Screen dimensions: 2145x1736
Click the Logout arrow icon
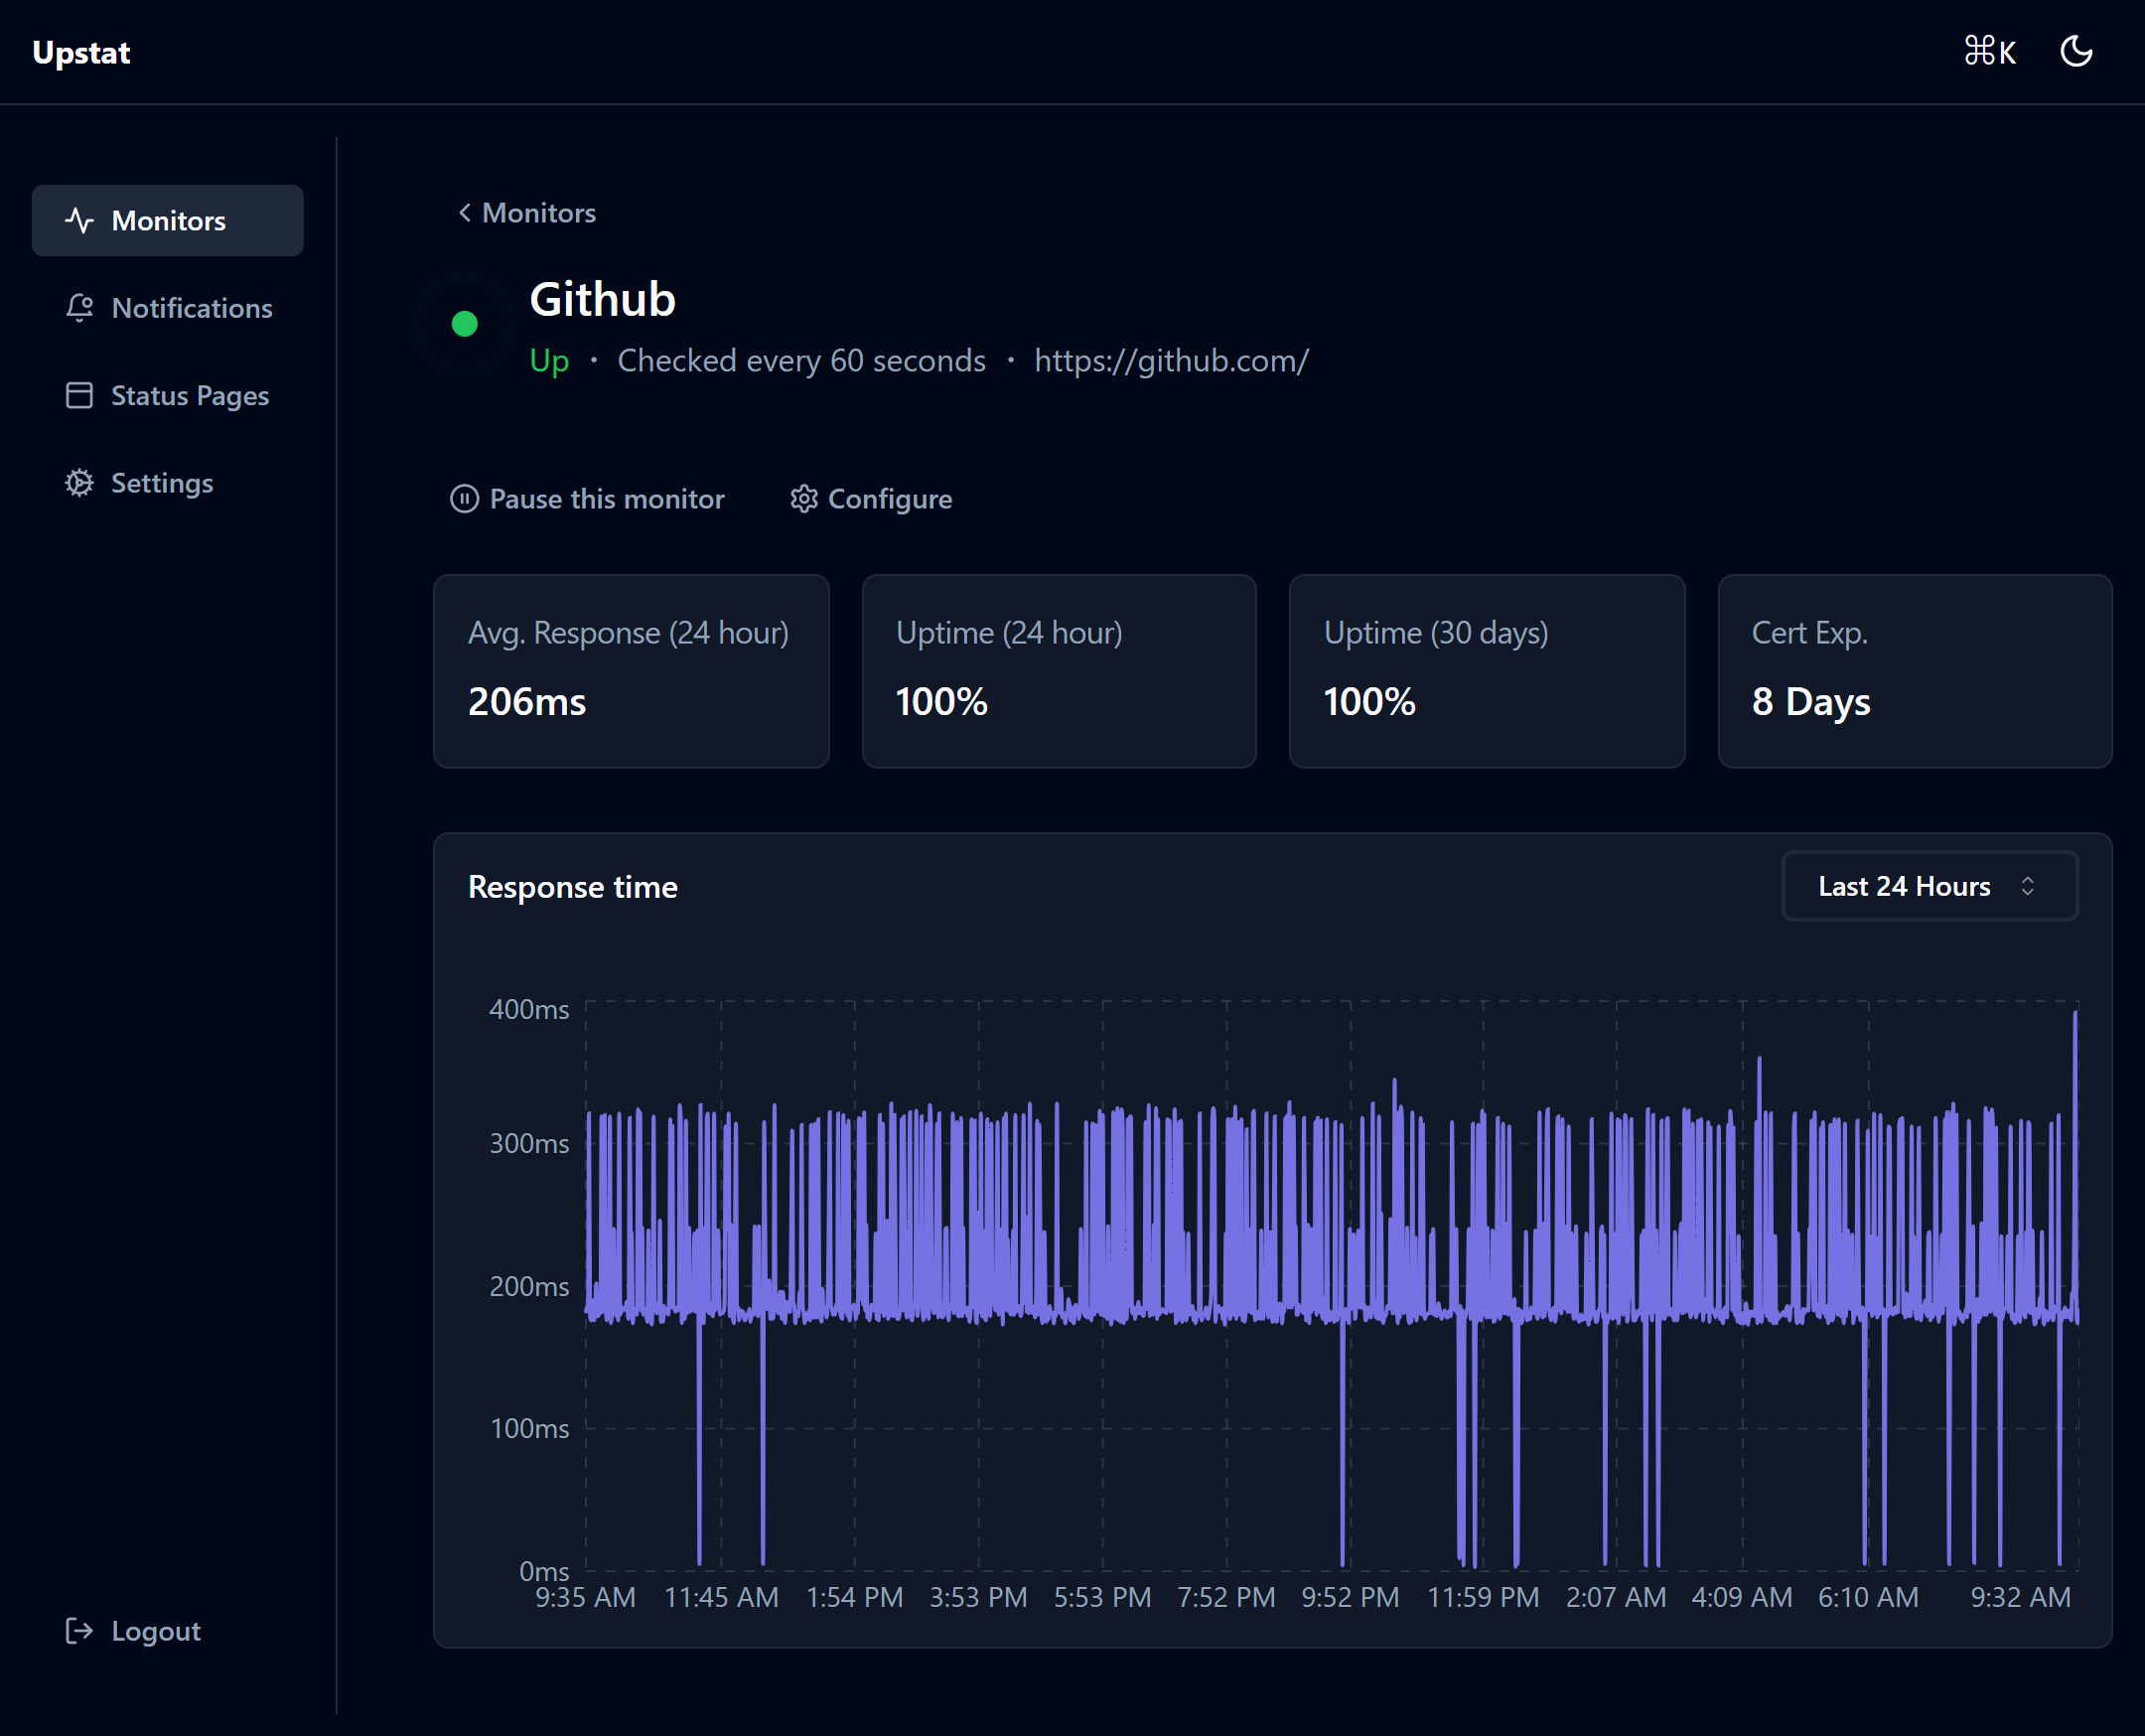[79, 1631]
